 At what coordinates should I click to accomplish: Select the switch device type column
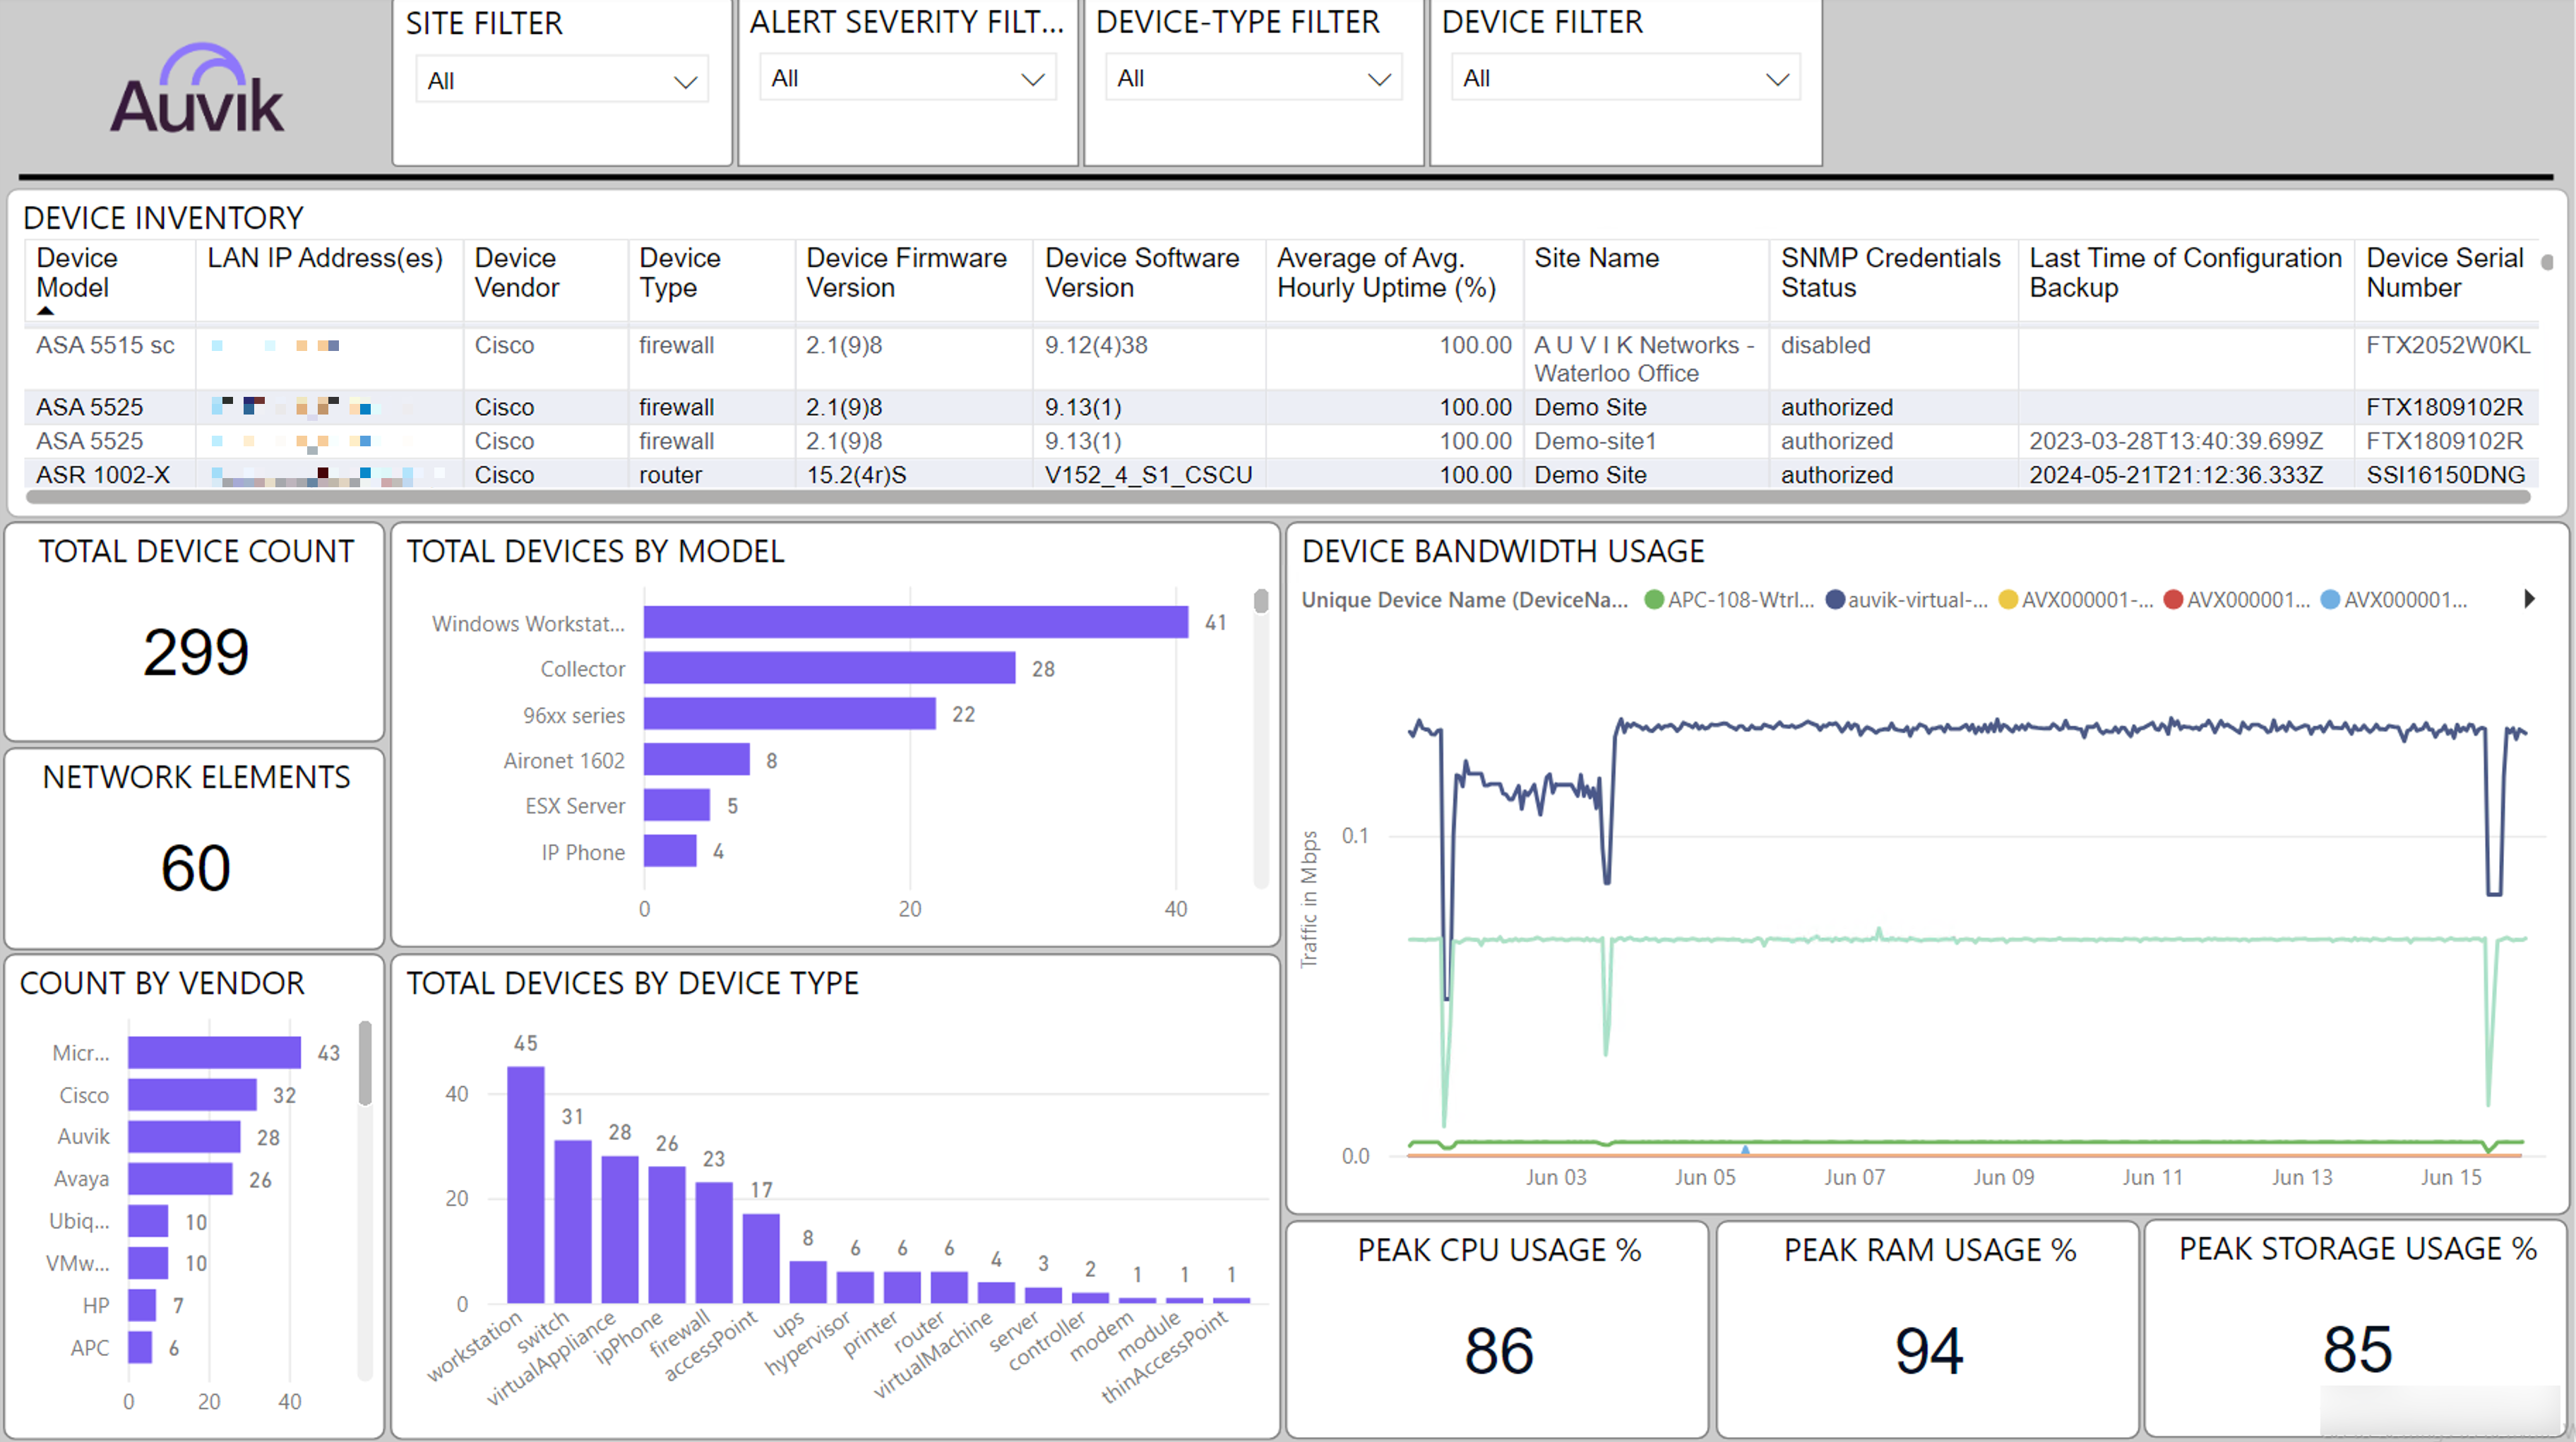coord(573,1221)
